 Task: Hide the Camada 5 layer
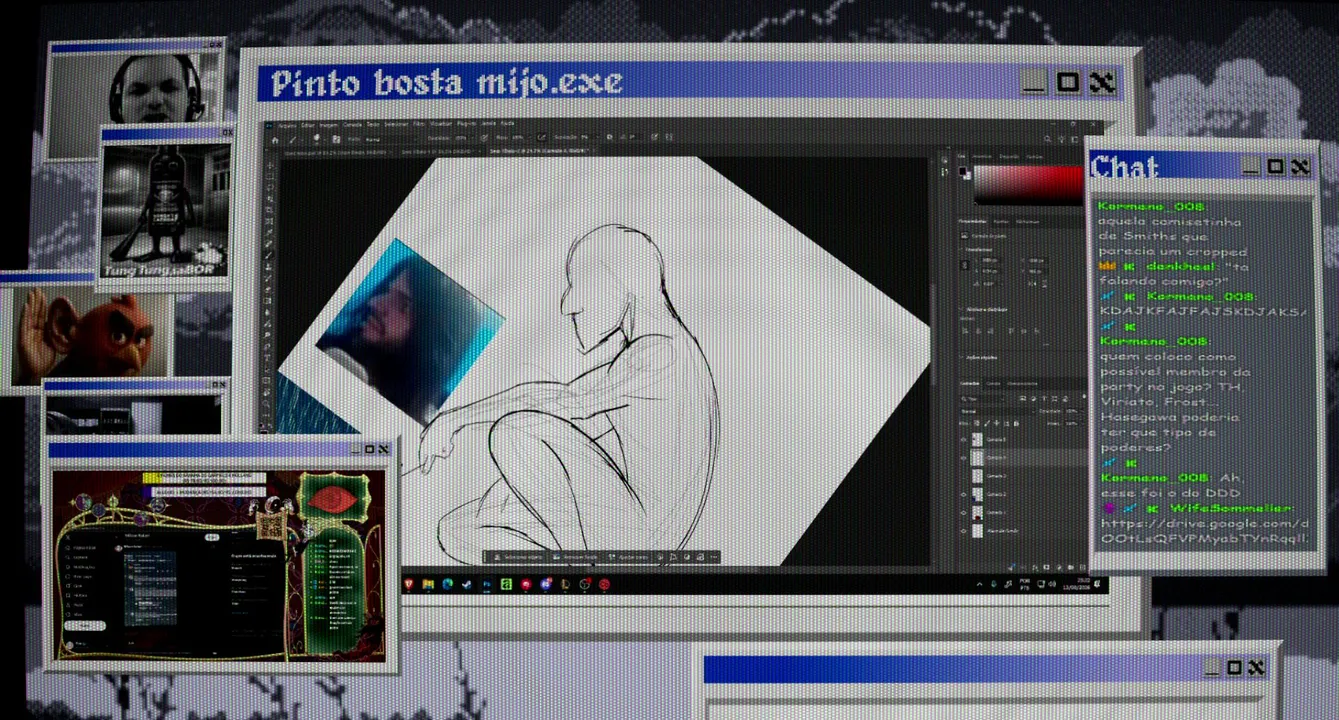point(964,438)
